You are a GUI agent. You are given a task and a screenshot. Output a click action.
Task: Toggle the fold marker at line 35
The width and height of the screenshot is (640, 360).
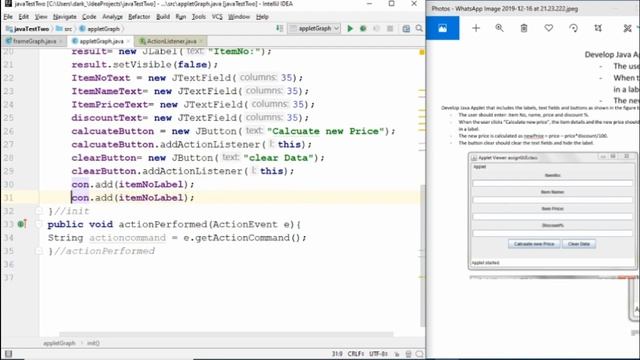click(x=39, y=251)
